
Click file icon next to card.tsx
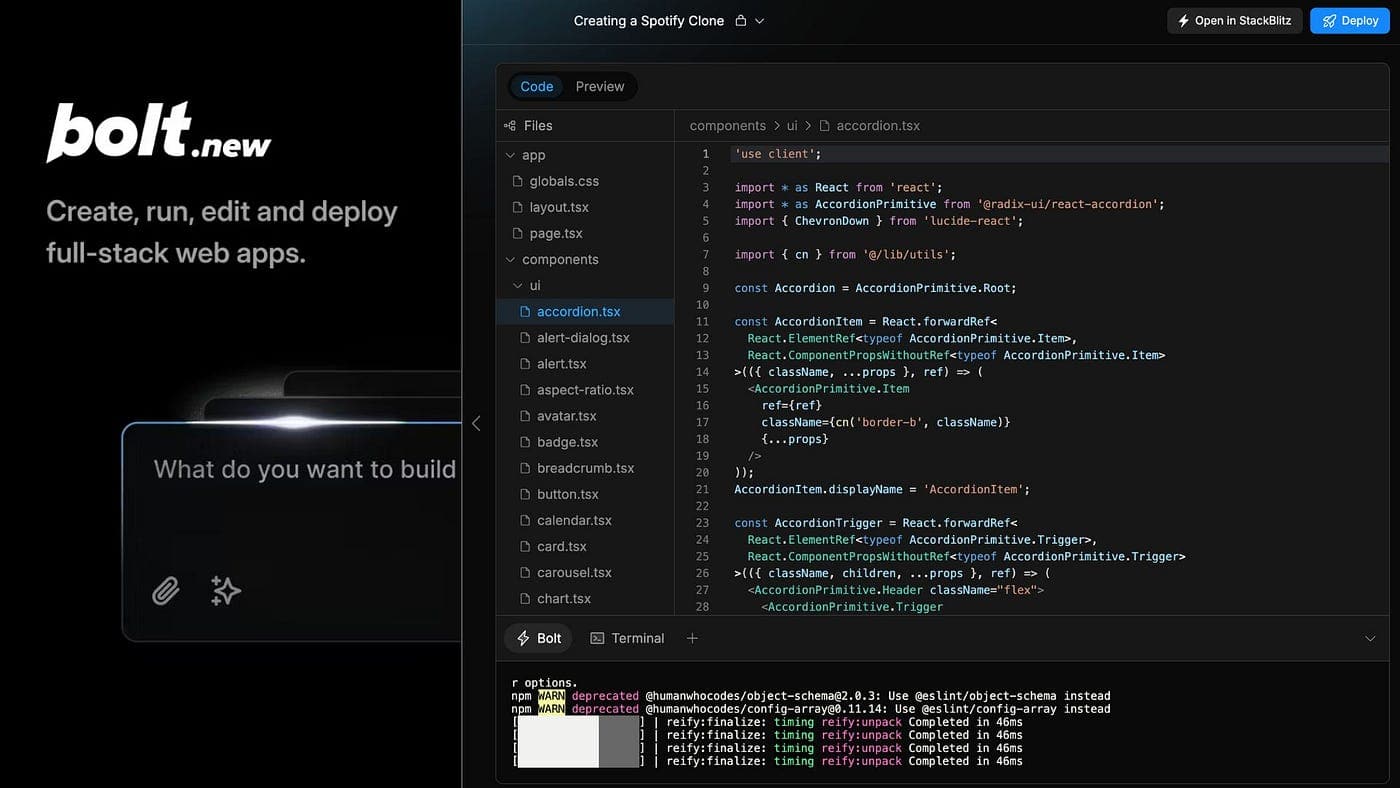tap(525, 546)
